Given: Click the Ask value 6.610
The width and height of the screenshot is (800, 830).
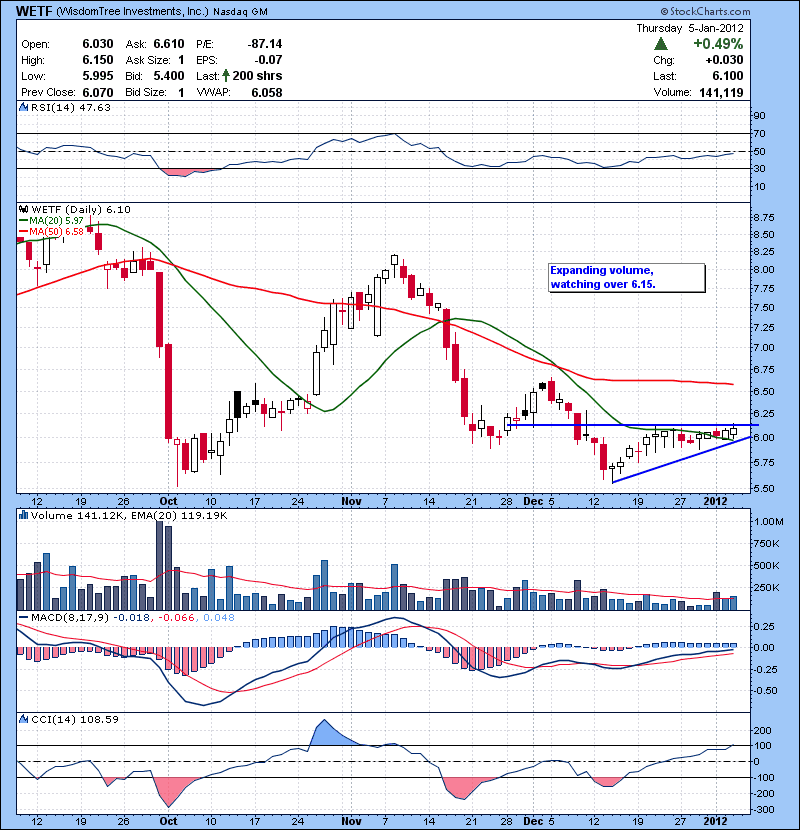Looking at the screenshot, I should point(169,44).
